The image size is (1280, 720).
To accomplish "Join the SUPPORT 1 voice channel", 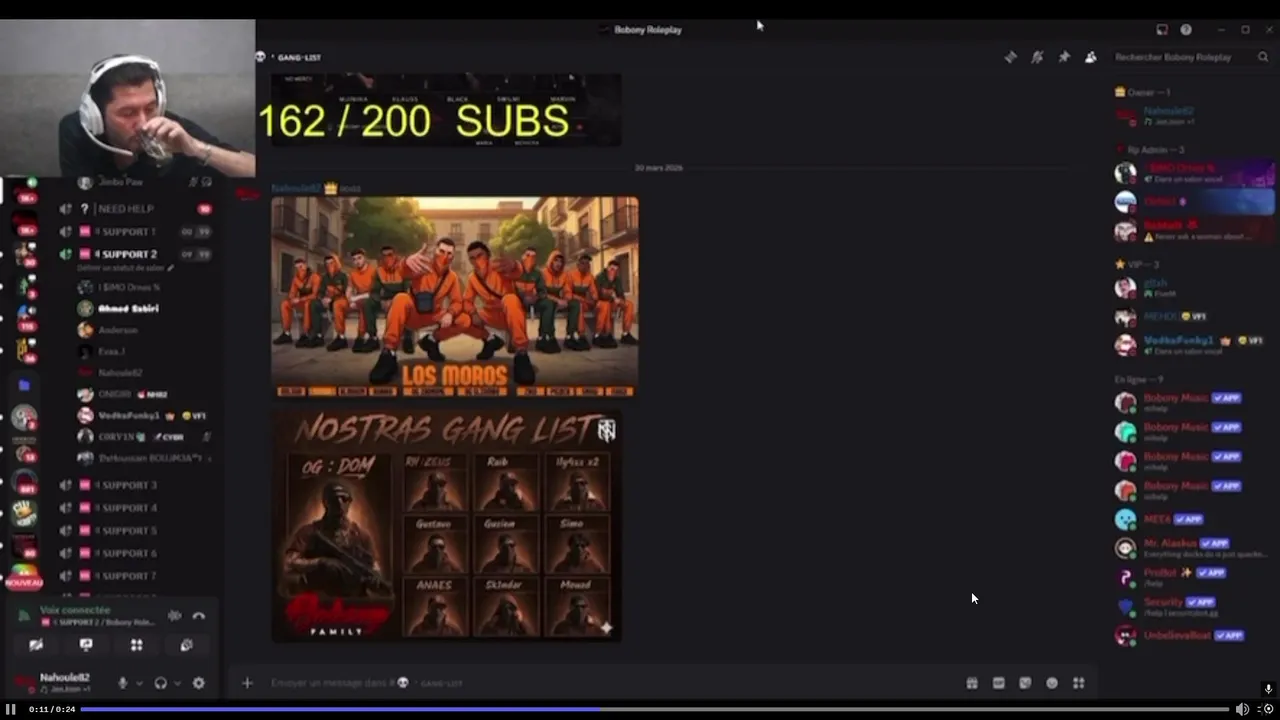I will tap(130, 231).
